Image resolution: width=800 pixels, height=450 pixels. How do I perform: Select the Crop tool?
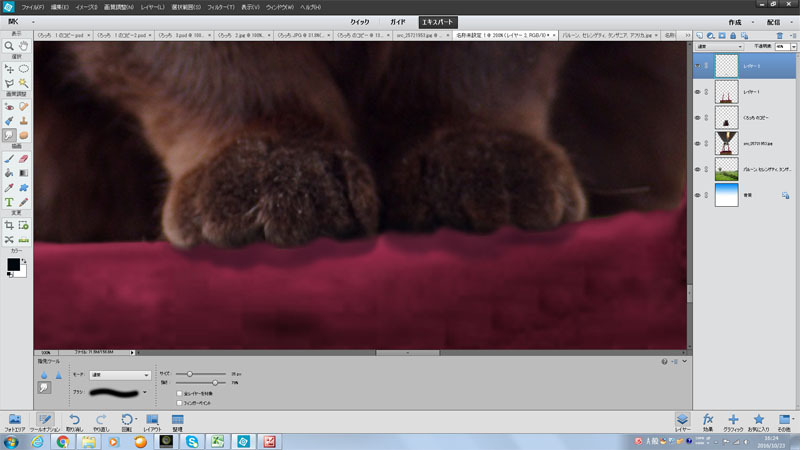click(x=9, y=225)
